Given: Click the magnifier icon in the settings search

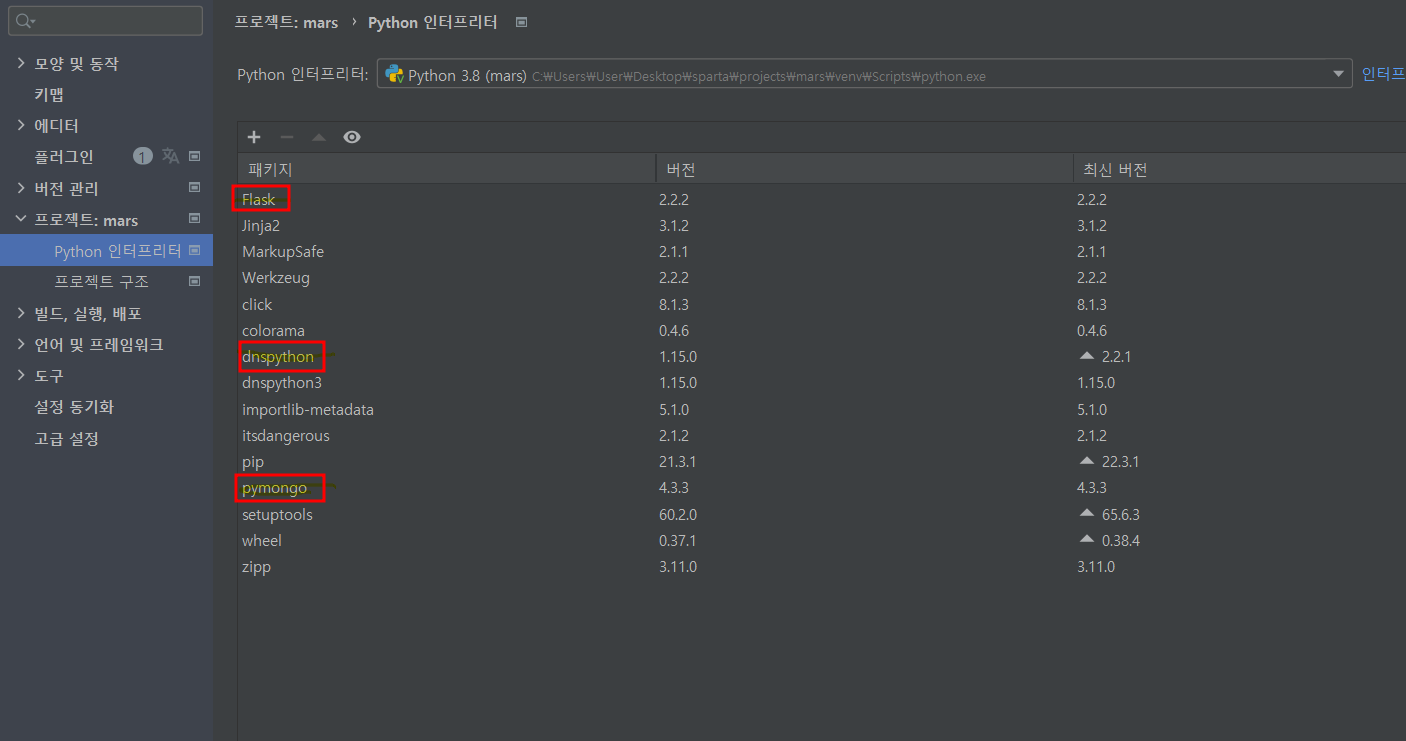Looking at the screenshot, I should click(24, 21).
